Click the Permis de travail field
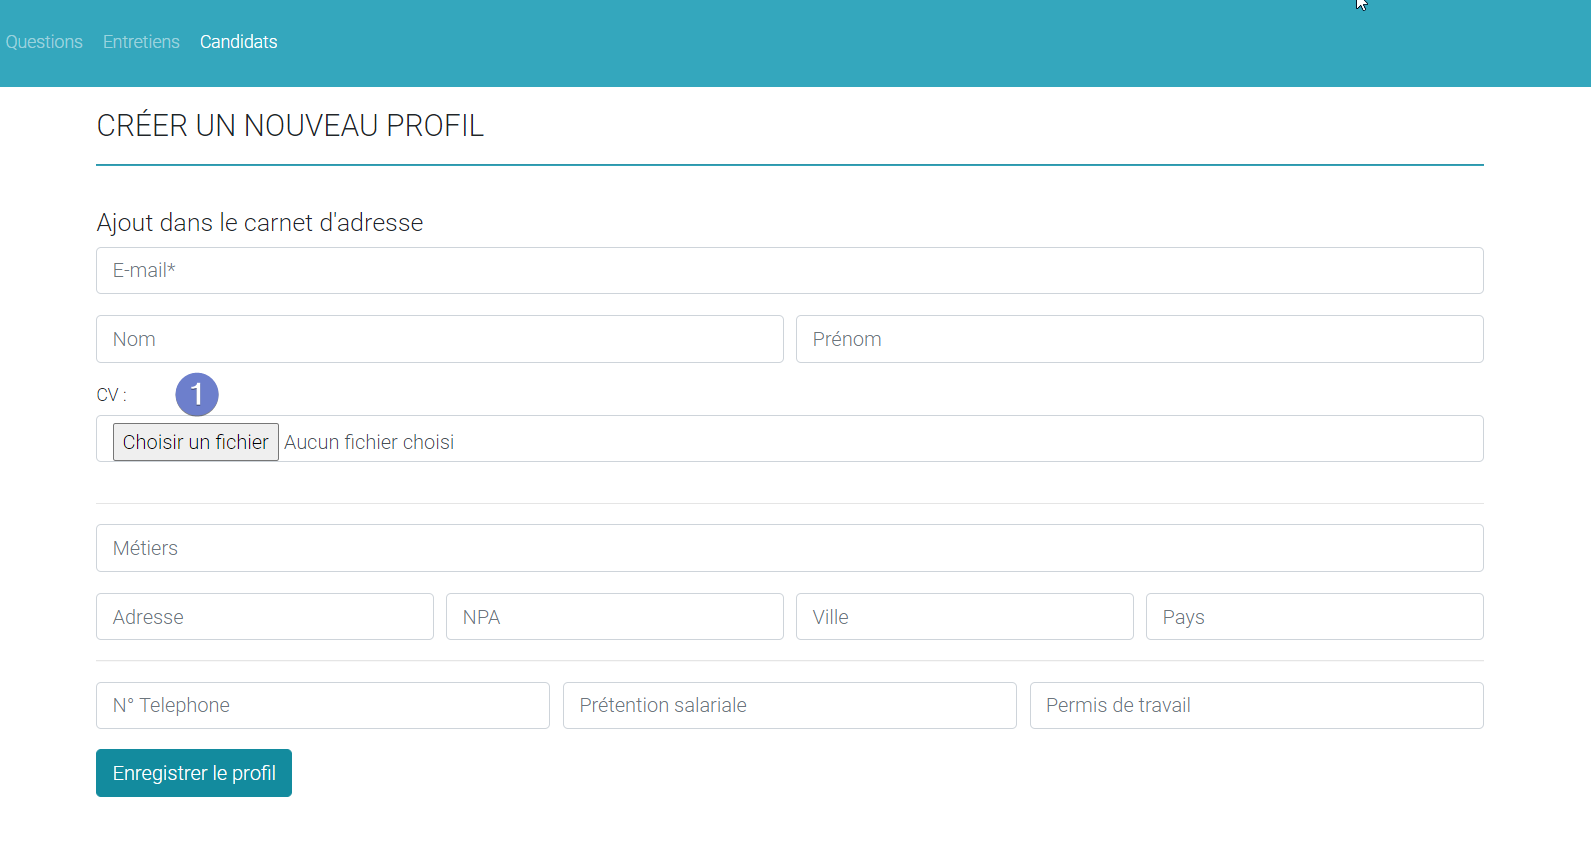Viewport: 1591px width, 863px height. pos(1257,706)
